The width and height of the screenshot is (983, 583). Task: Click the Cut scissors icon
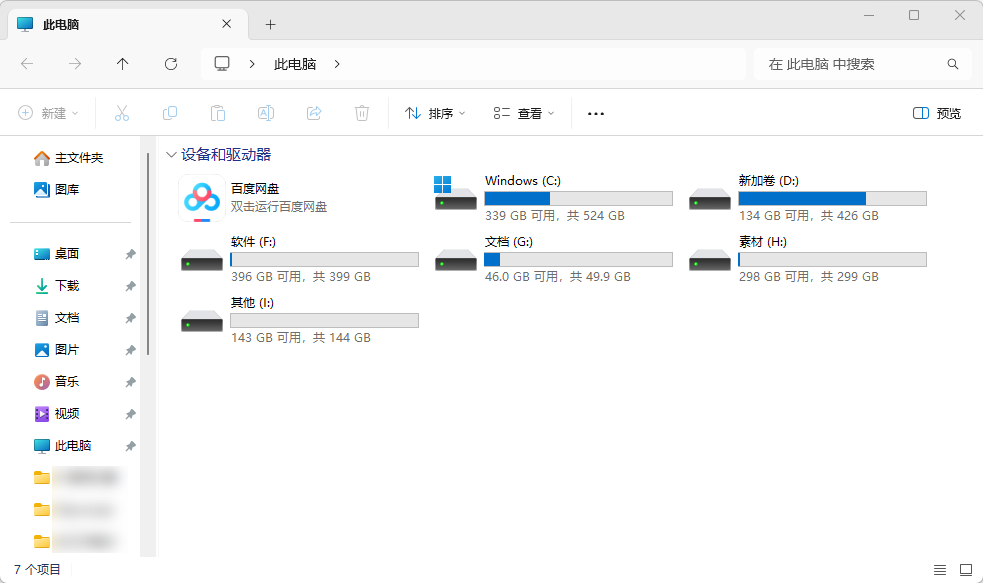[x=122, y=113]
